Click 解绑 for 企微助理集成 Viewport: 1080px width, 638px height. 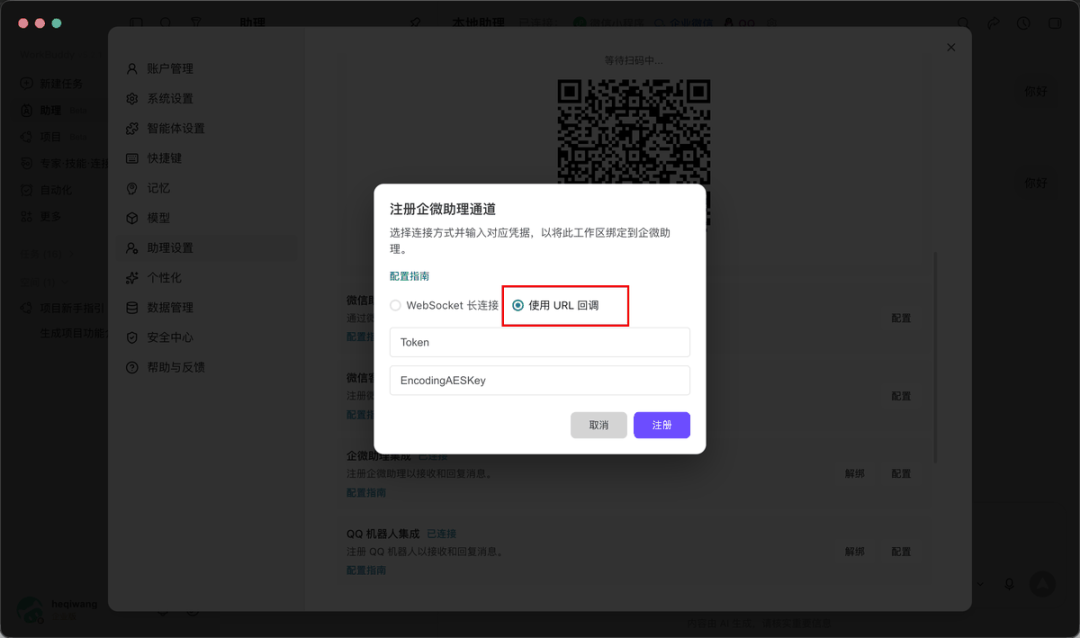pos(854,473)
